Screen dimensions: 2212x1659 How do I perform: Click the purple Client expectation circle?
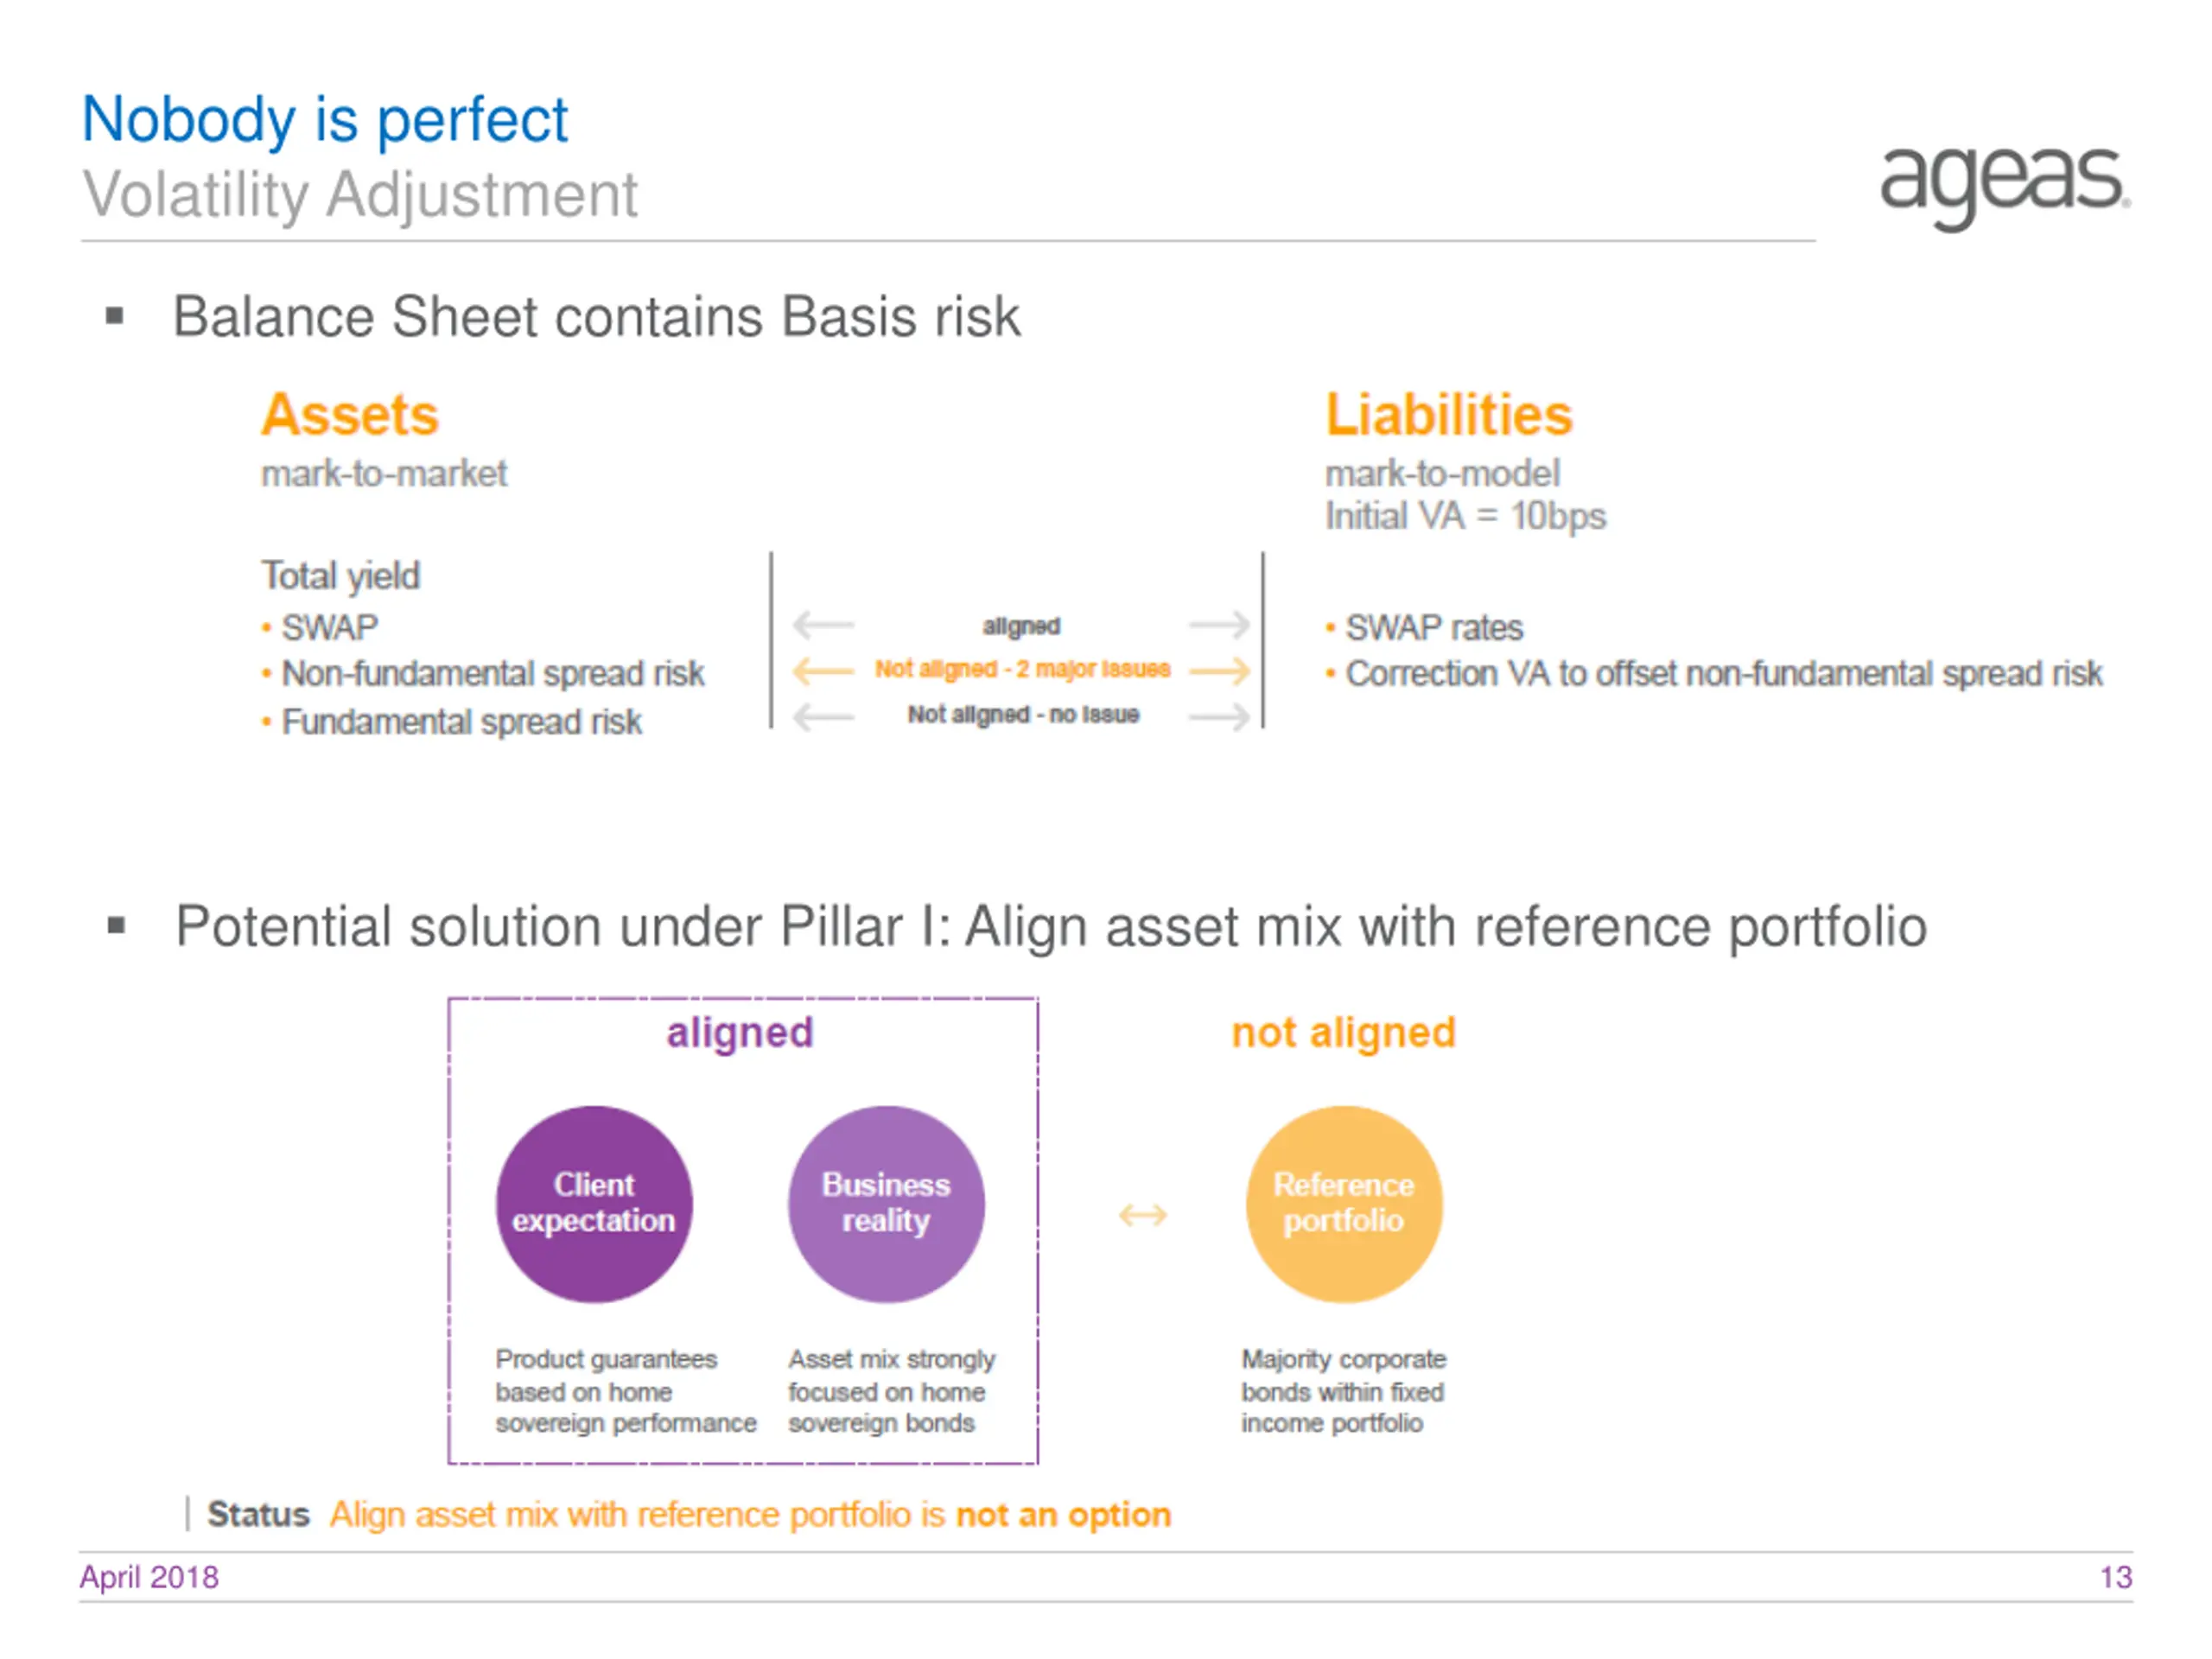(x=594, y=1204)
